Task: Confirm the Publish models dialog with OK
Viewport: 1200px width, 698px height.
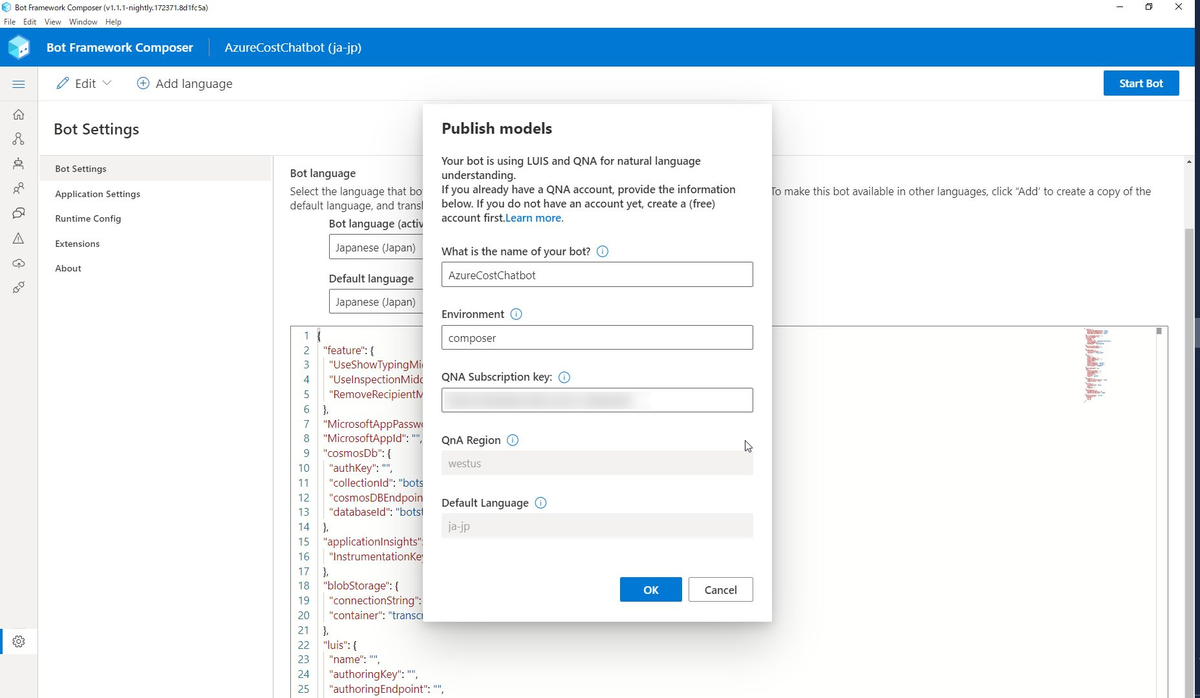Action: tap(651, 589)
